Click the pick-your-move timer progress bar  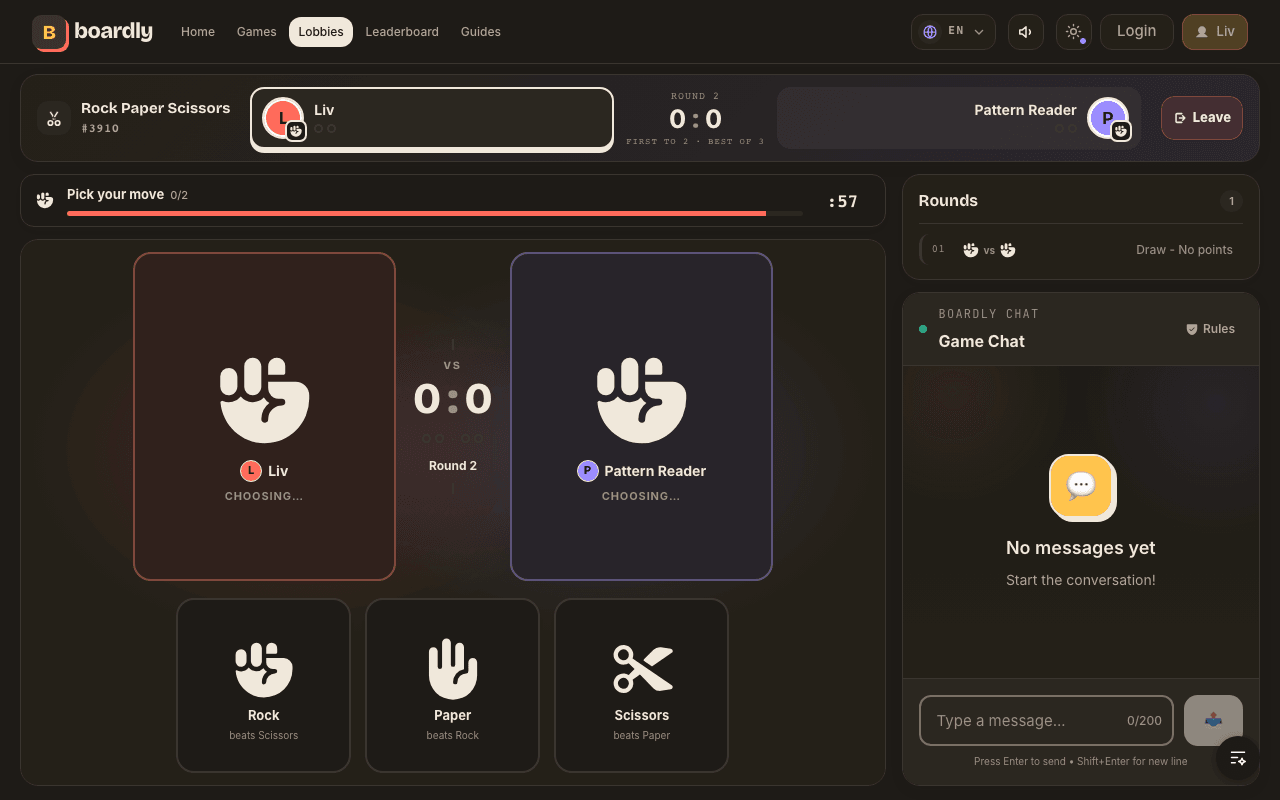point(435,213)
